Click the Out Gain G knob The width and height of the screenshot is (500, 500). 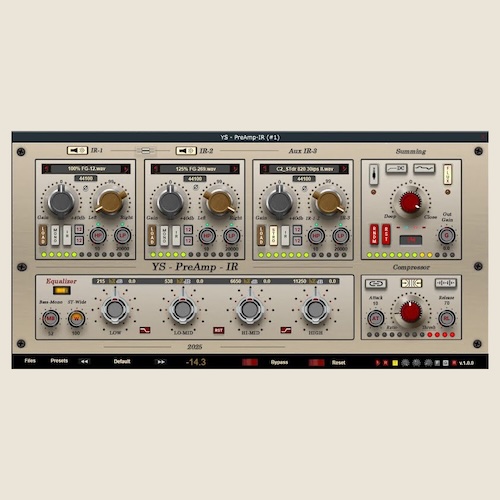[446, 235]
